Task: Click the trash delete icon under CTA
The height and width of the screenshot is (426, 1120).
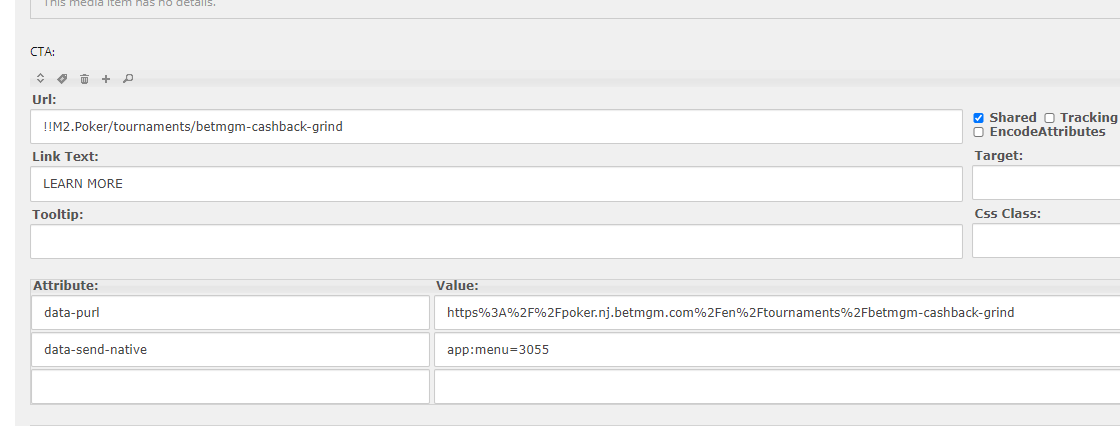Action: point(84,79)
